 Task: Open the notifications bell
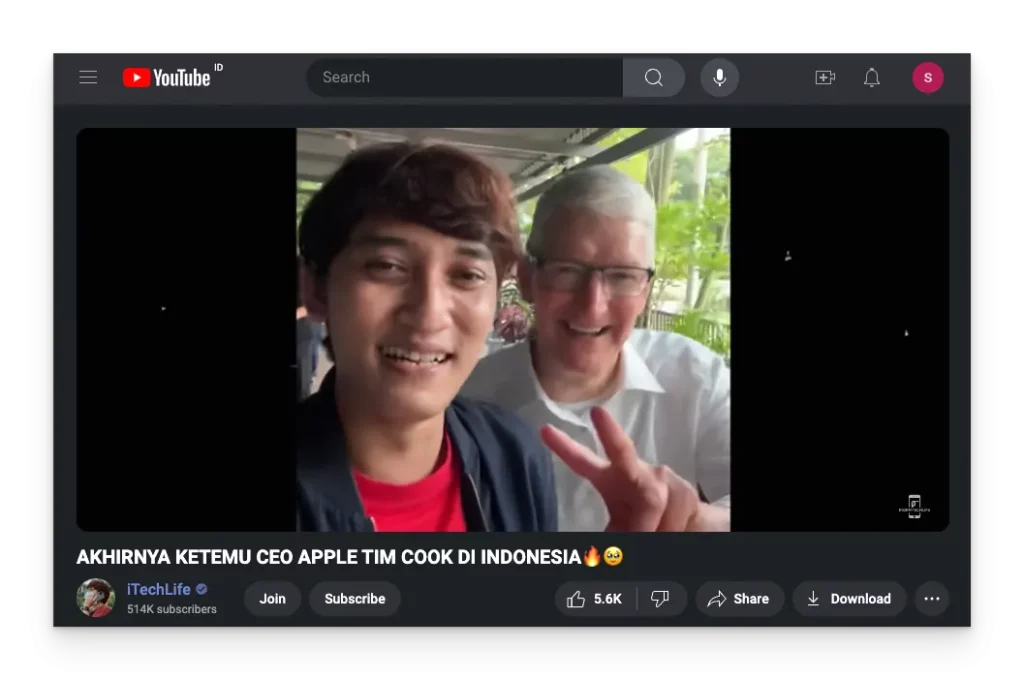[x=872, y=77]
